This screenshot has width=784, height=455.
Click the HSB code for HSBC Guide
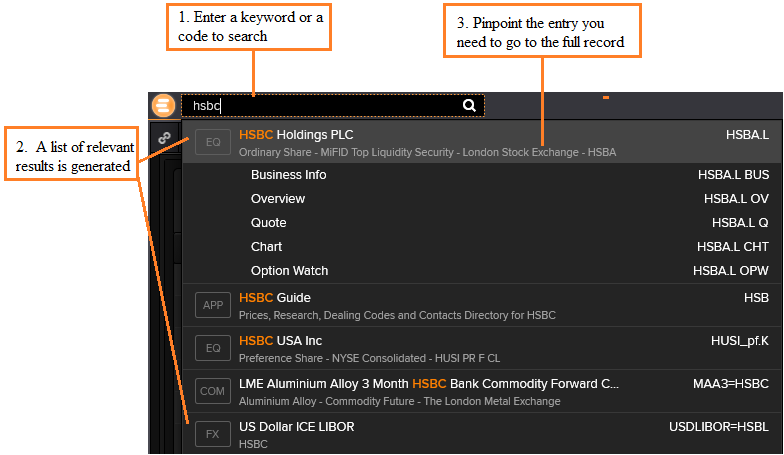click(756, 298)
